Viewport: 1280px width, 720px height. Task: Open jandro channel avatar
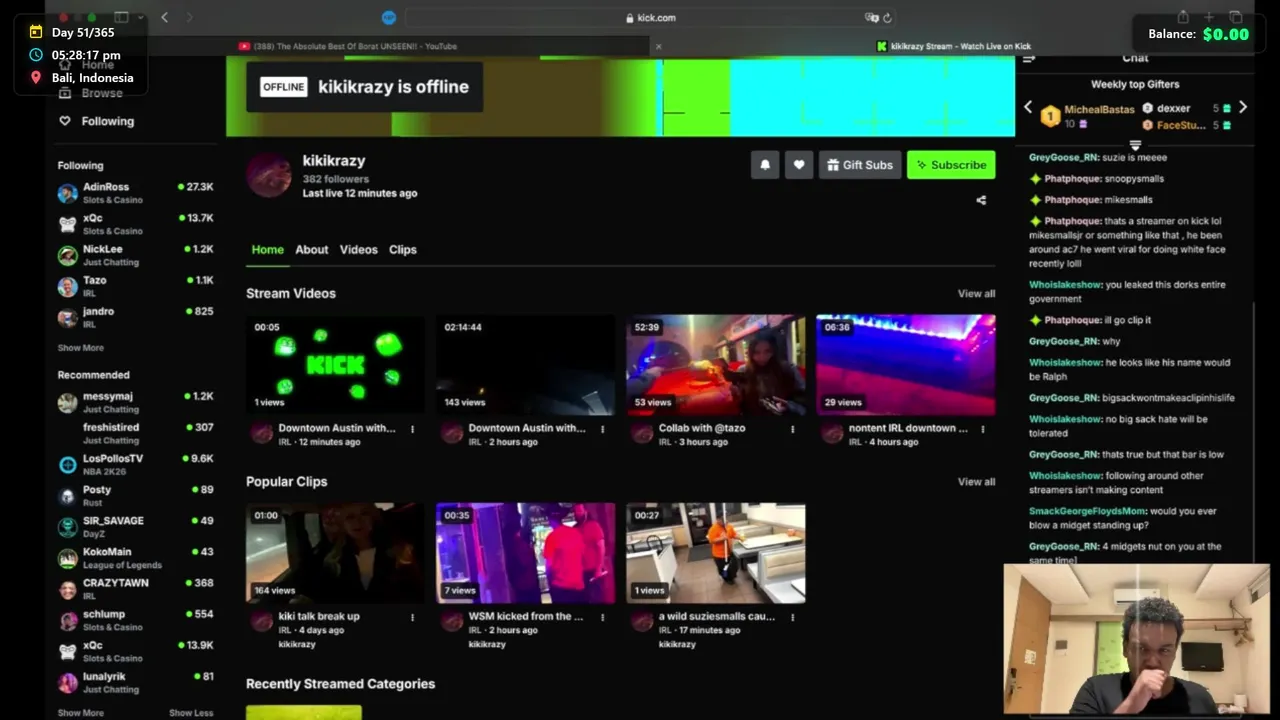coord(67,318)
